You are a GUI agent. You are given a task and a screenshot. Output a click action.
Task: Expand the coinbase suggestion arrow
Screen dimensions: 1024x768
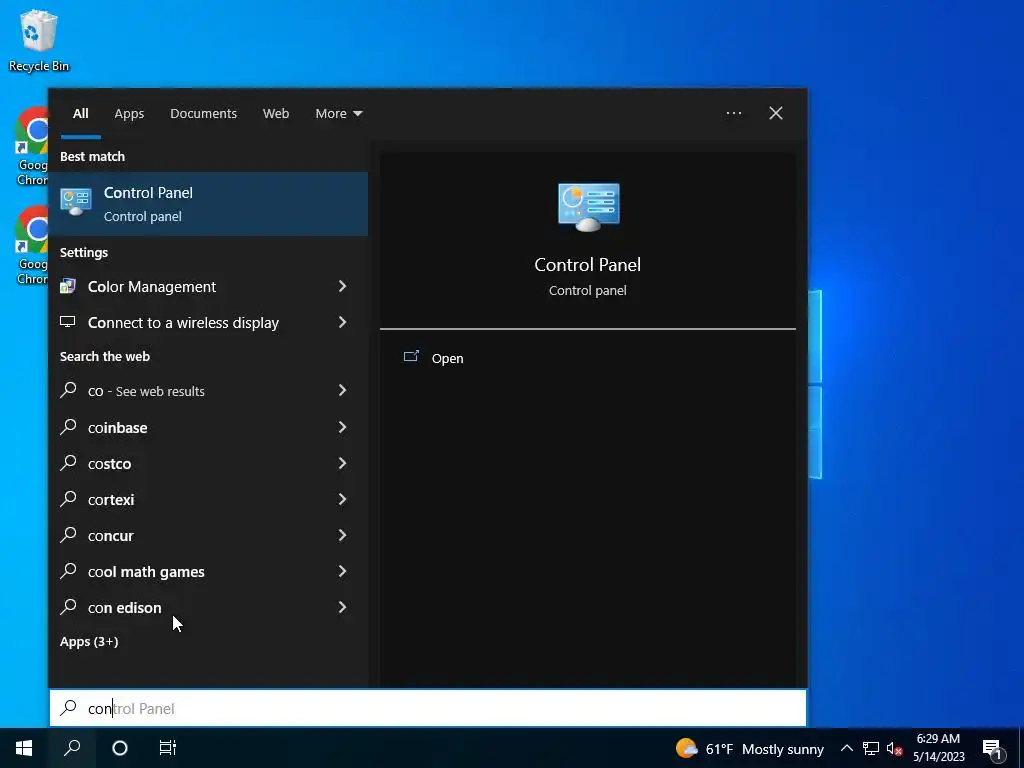(x=342, y=426)
